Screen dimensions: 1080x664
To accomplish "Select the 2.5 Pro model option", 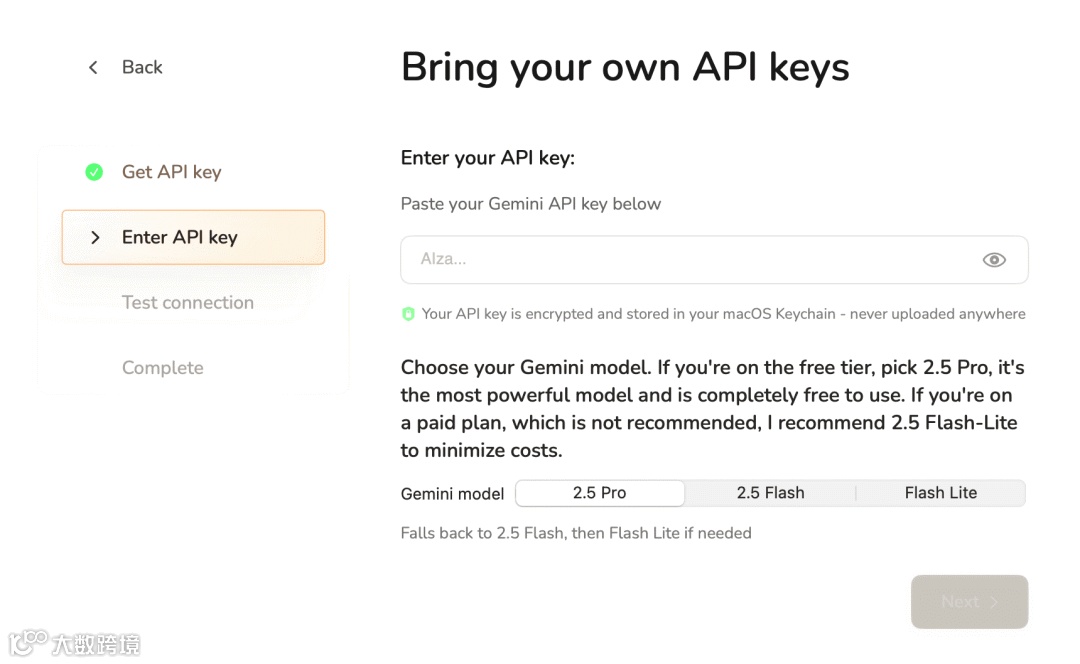I will (x=600, y=493).
